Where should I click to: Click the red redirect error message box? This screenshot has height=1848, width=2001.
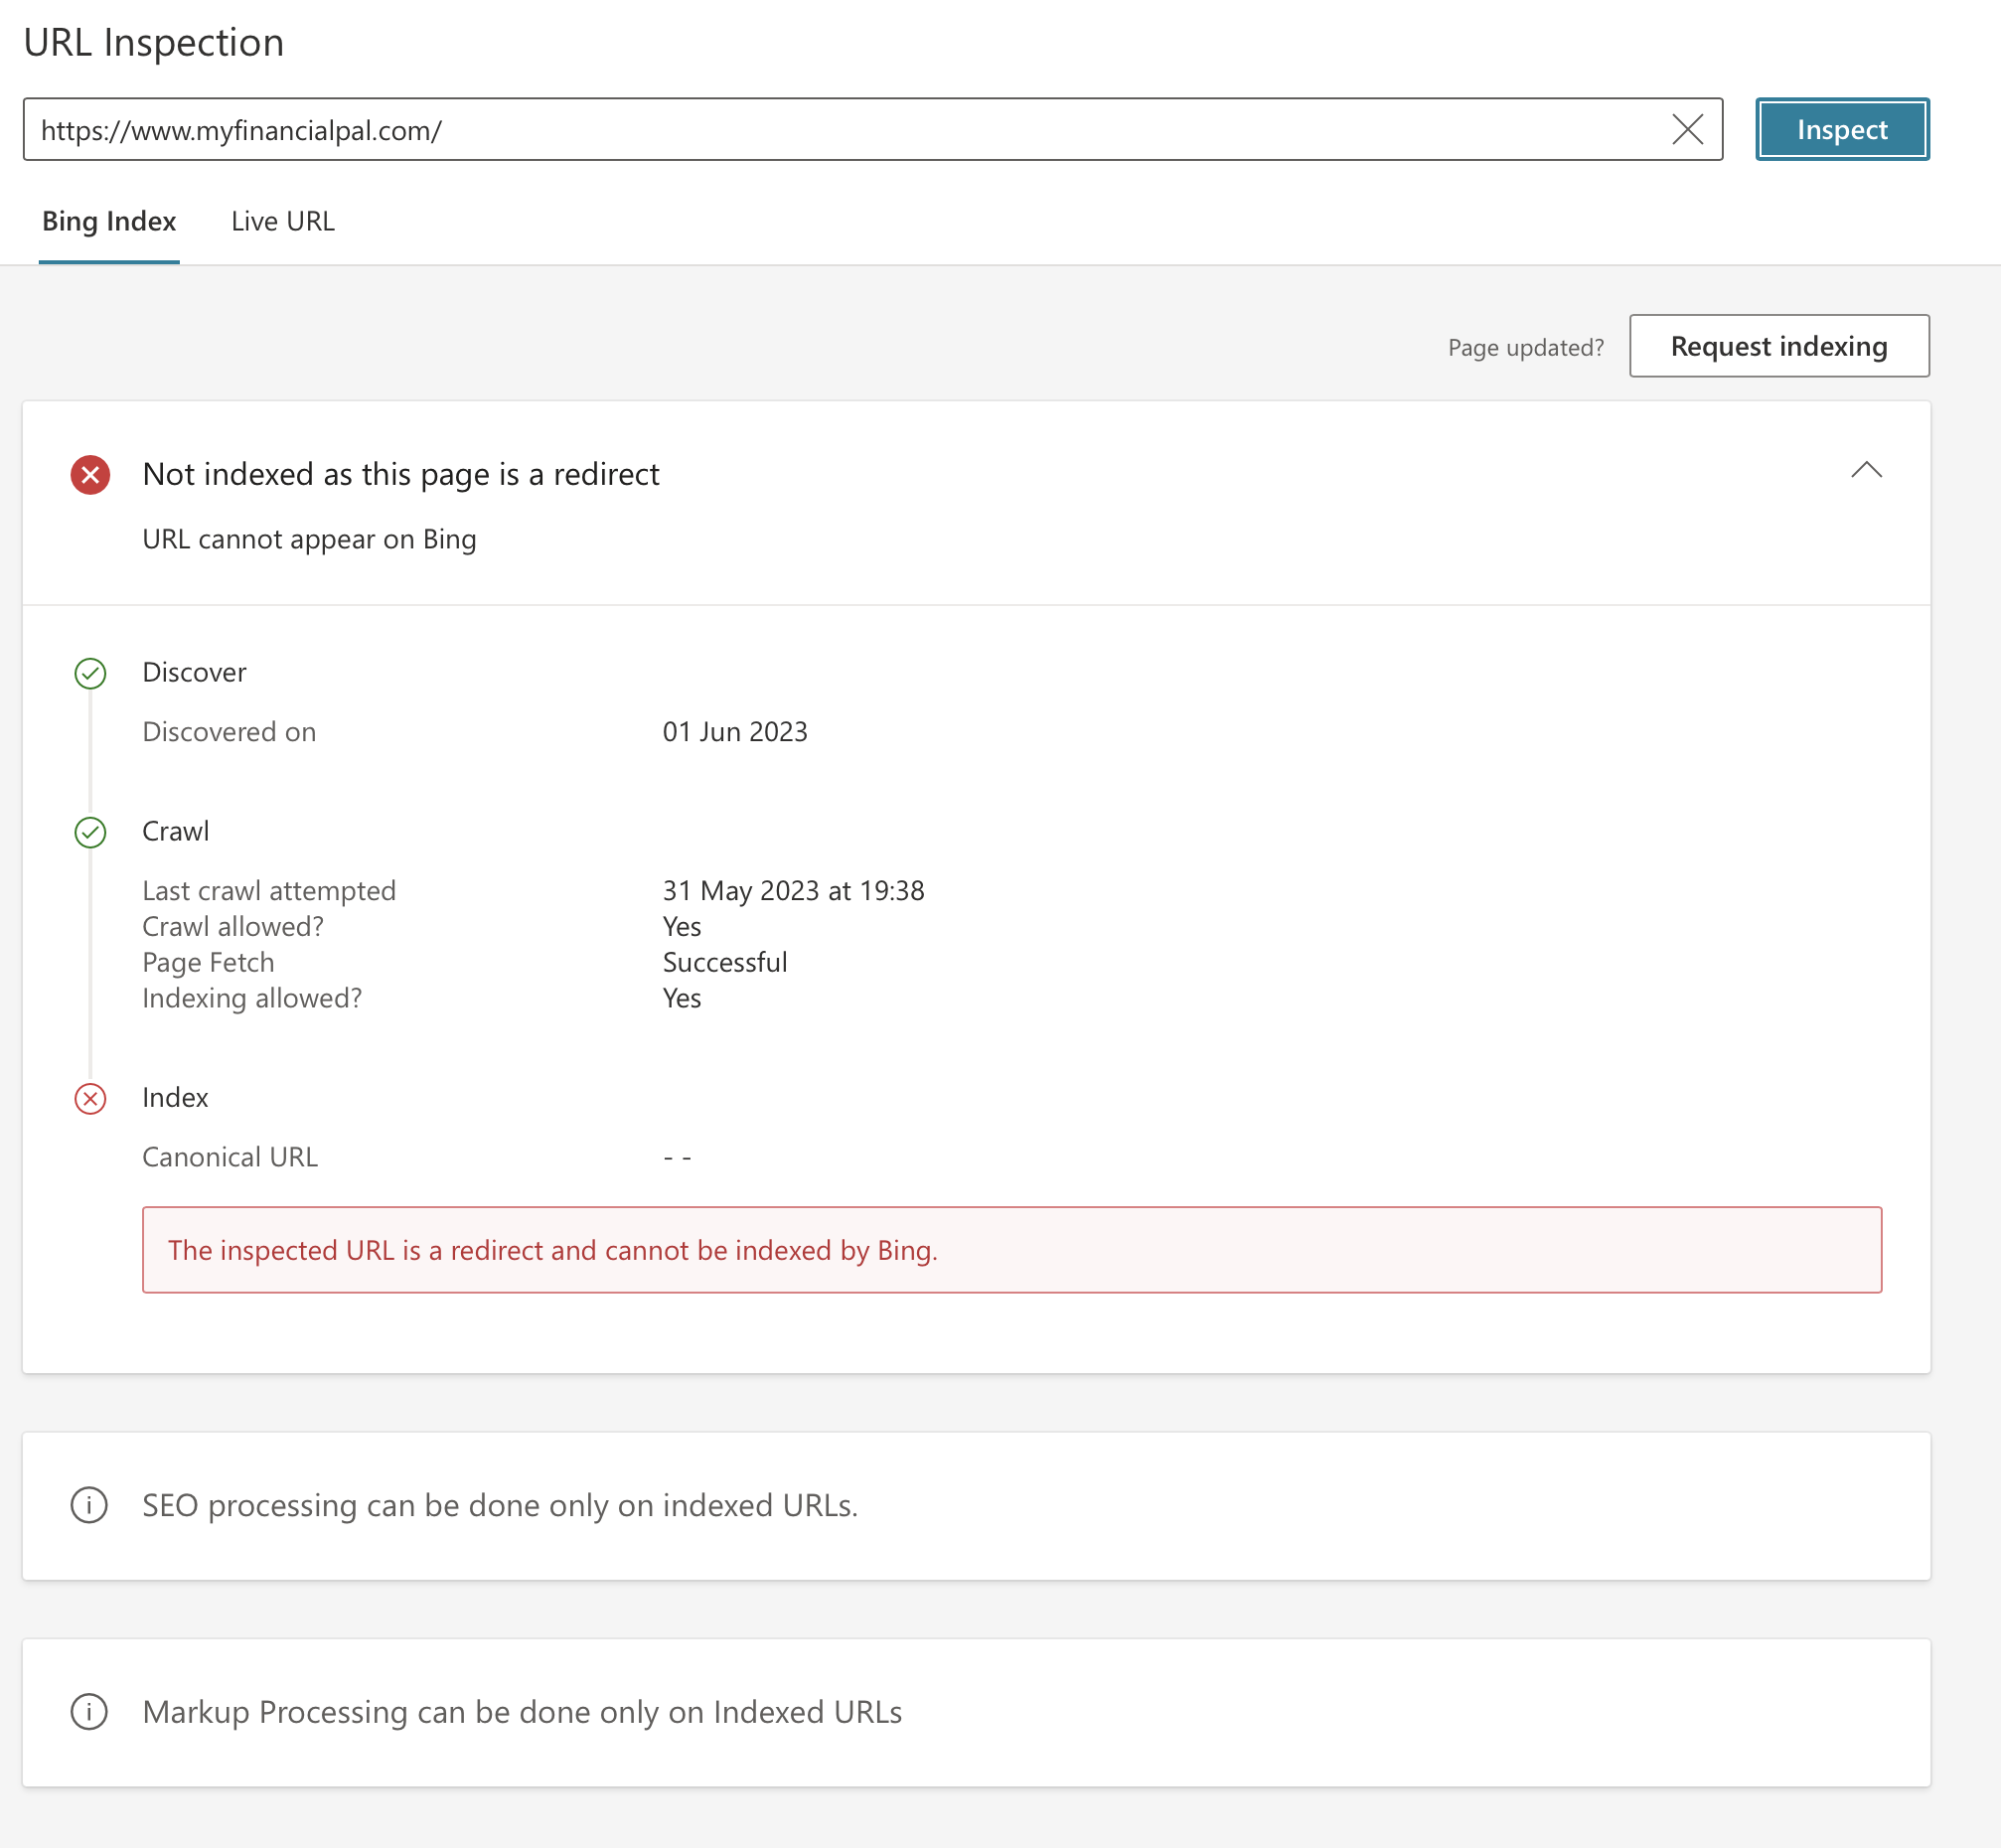(1010, 1249)
